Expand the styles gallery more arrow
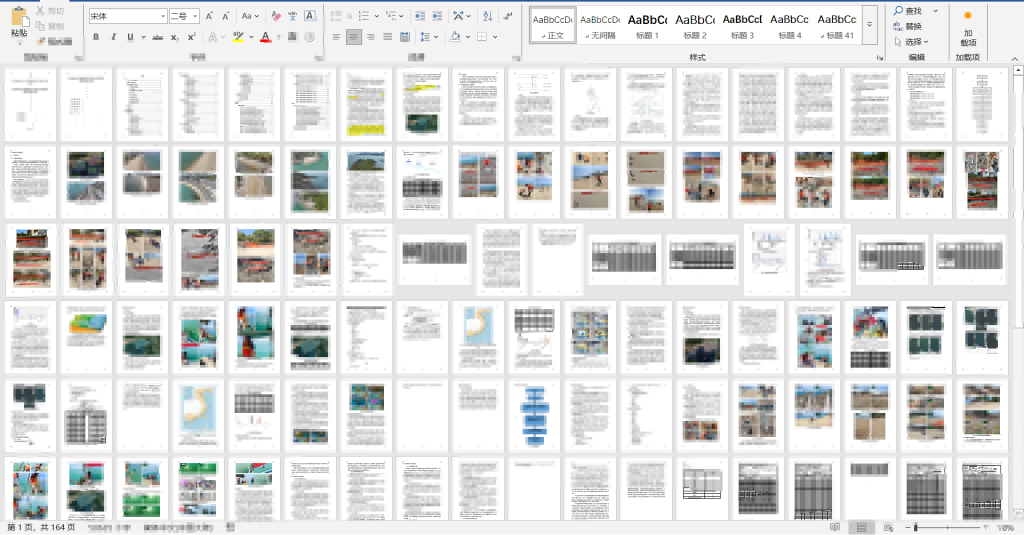This screenshot has height=535, width=1024. click(x=869, y=24)
